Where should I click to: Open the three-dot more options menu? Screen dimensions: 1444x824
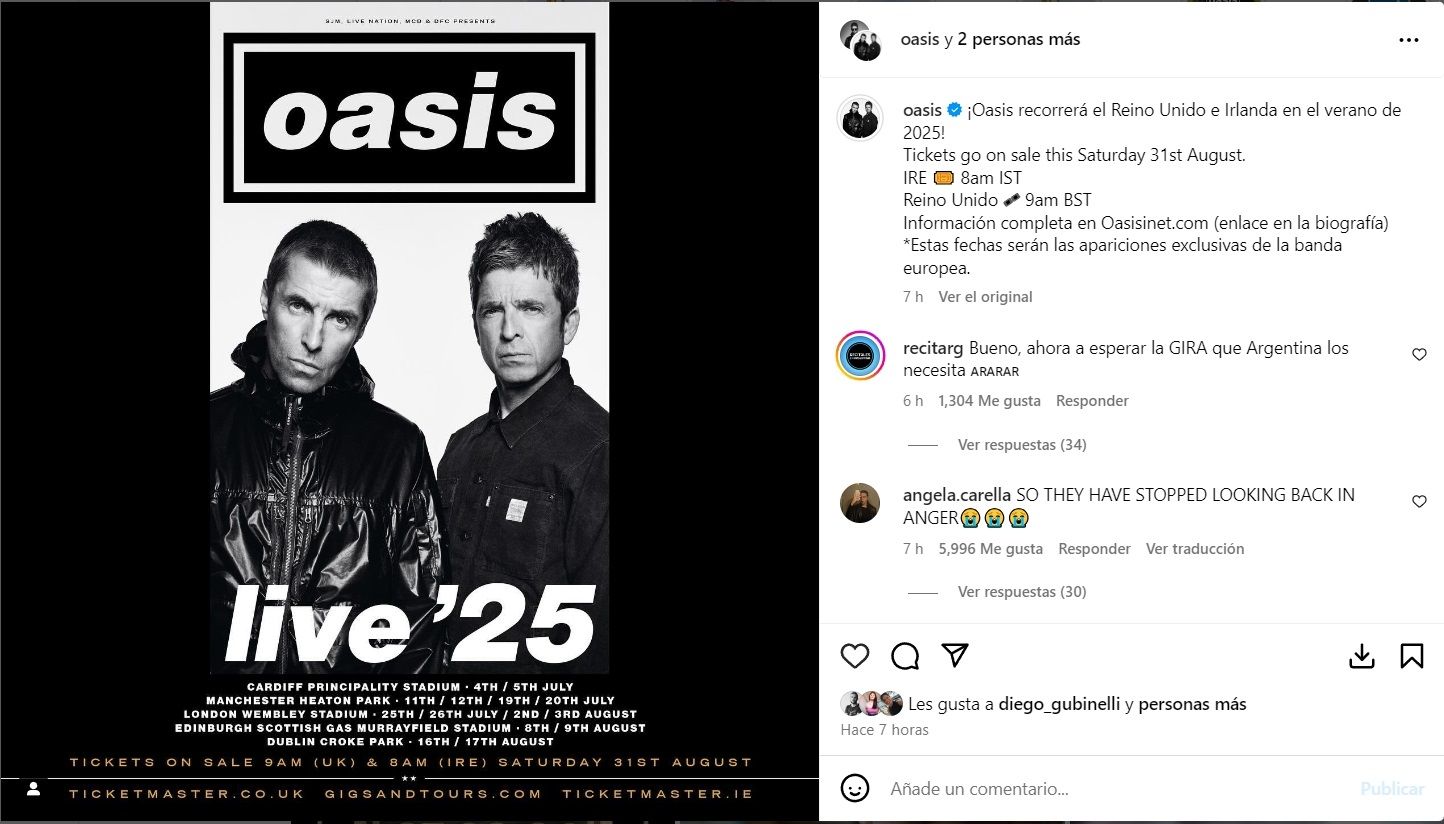(x=1409, y=40)
